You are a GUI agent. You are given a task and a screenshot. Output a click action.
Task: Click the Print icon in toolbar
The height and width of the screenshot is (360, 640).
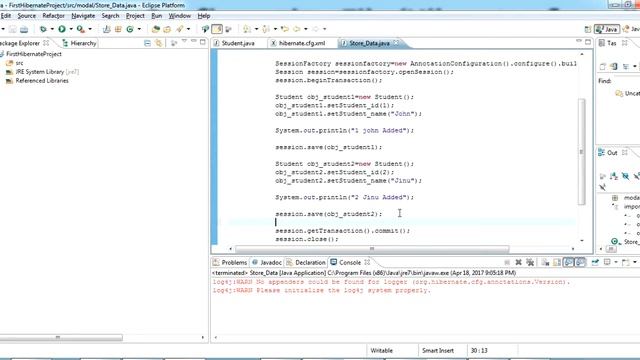click(24, 29)
